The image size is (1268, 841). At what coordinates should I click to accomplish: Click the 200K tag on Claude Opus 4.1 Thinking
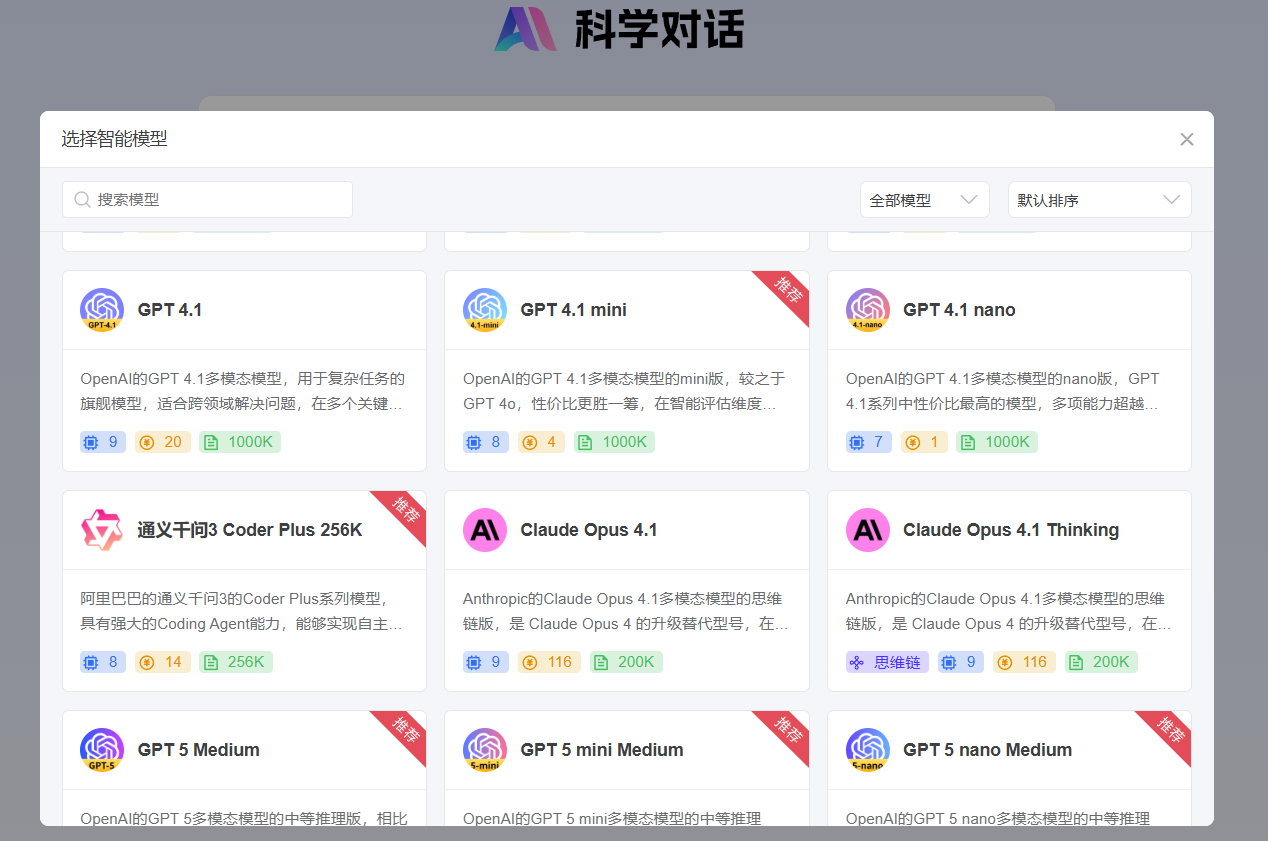(1101, 662)
